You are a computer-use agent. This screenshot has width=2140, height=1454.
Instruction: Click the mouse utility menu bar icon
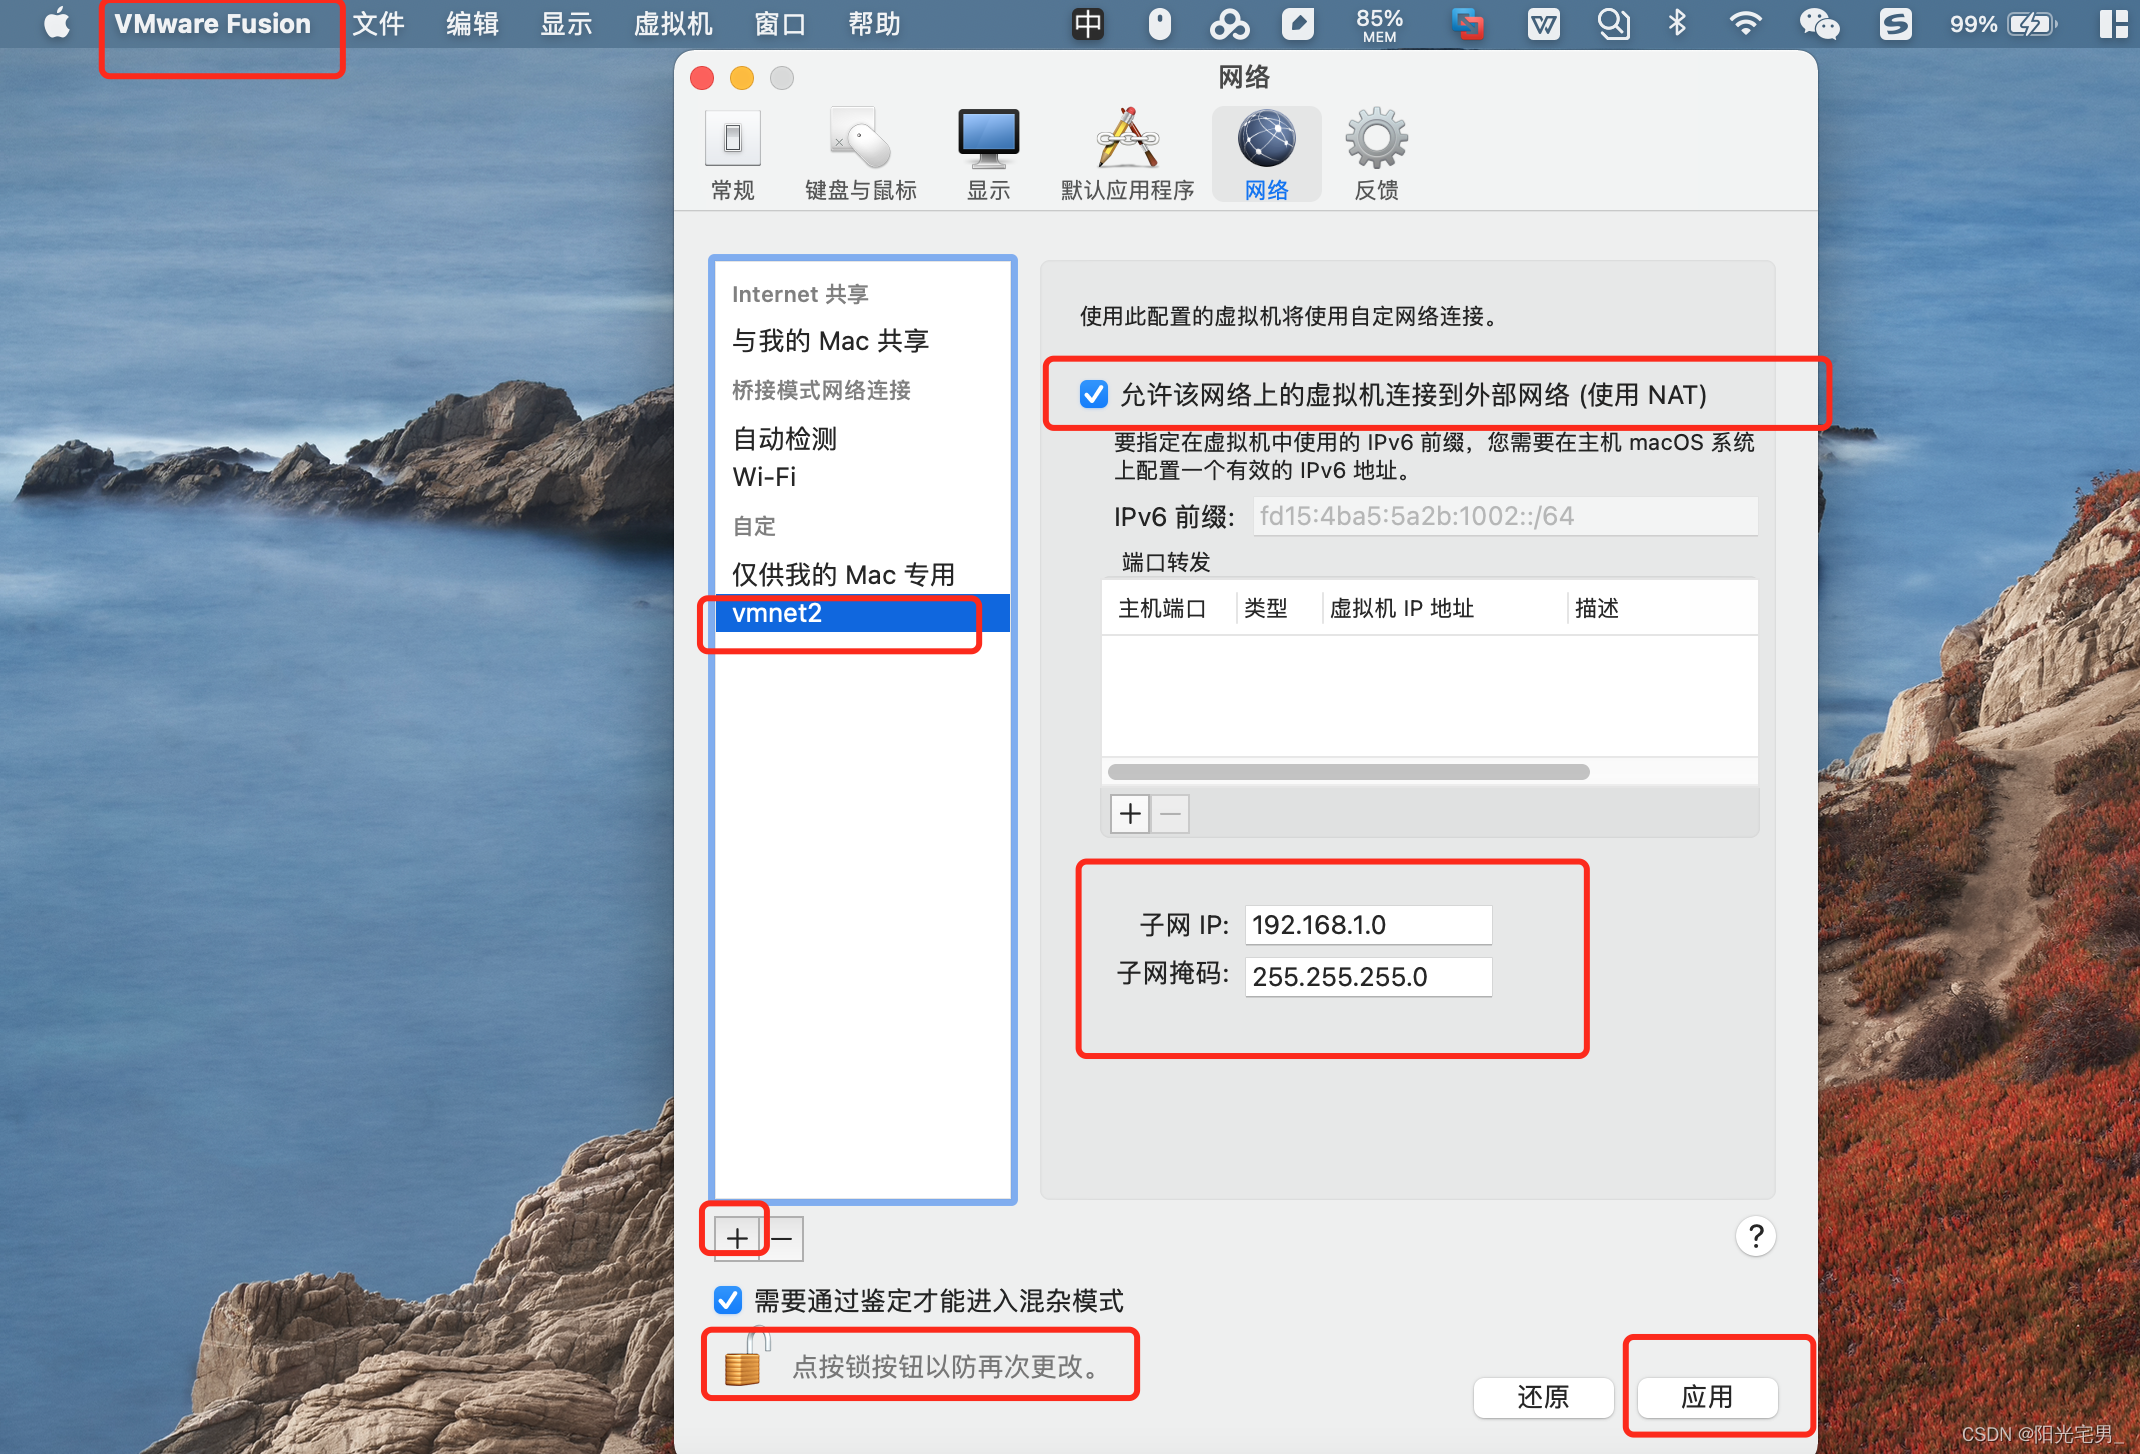(1159, 24)
